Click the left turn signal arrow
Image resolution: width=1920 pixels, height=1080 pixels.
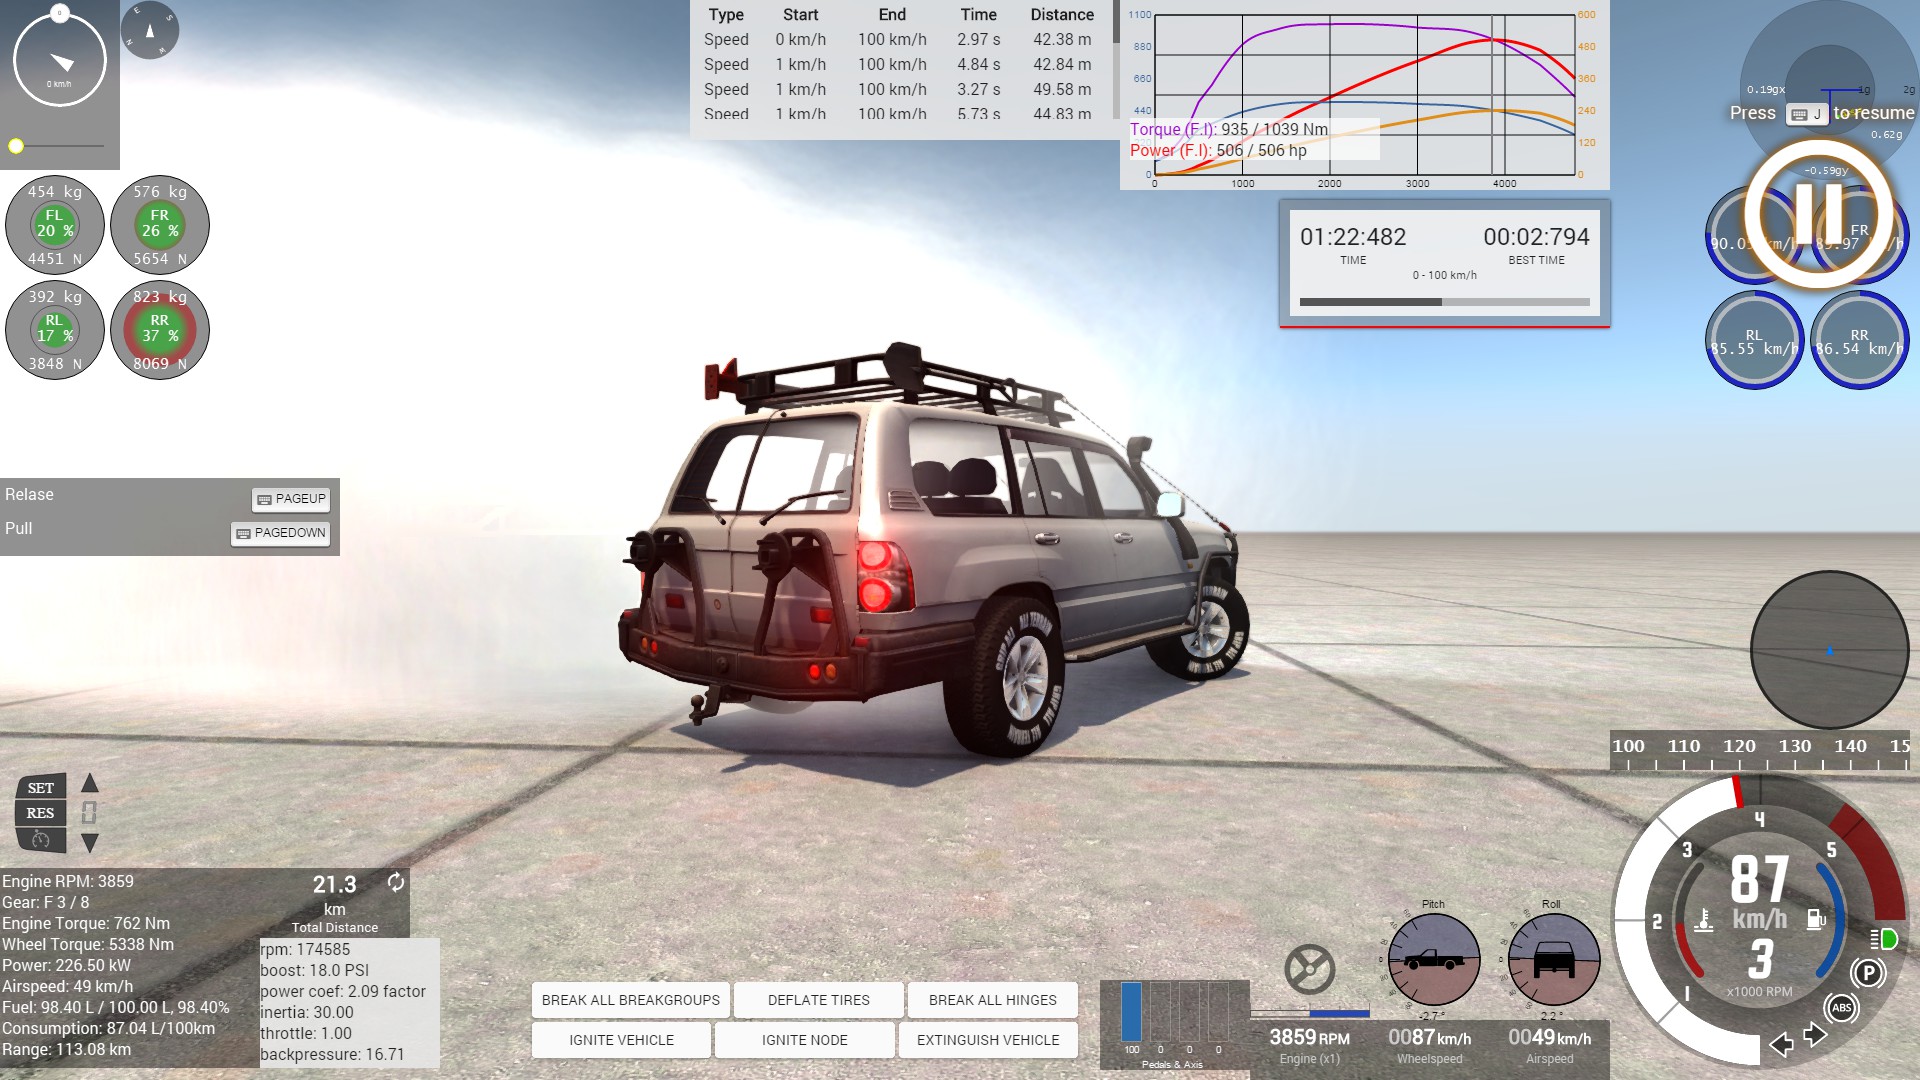click(1781, 1045)
